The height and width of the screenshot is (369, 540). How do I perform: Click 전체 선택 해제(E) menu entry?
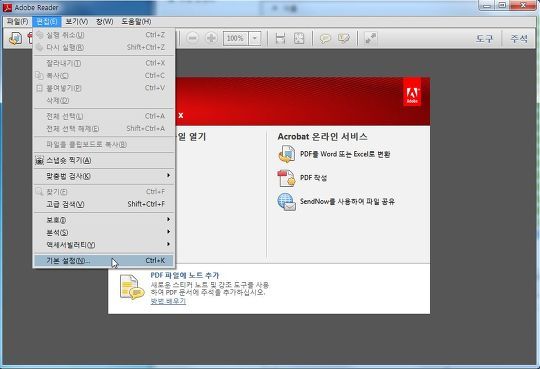pyautogui.click(x=104, y=129)
